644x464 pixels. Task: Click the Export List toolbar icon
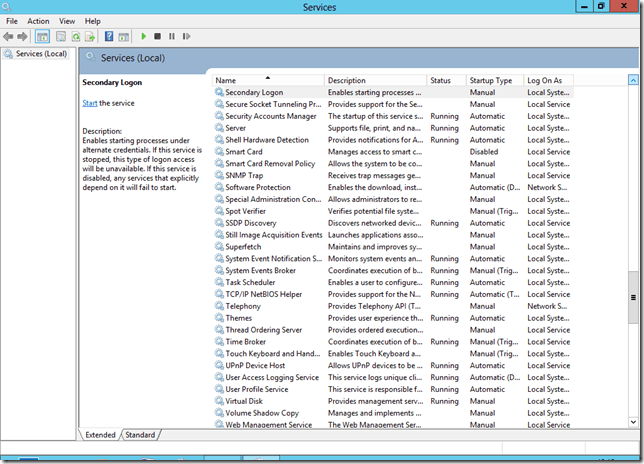click(x=90, y=36)
